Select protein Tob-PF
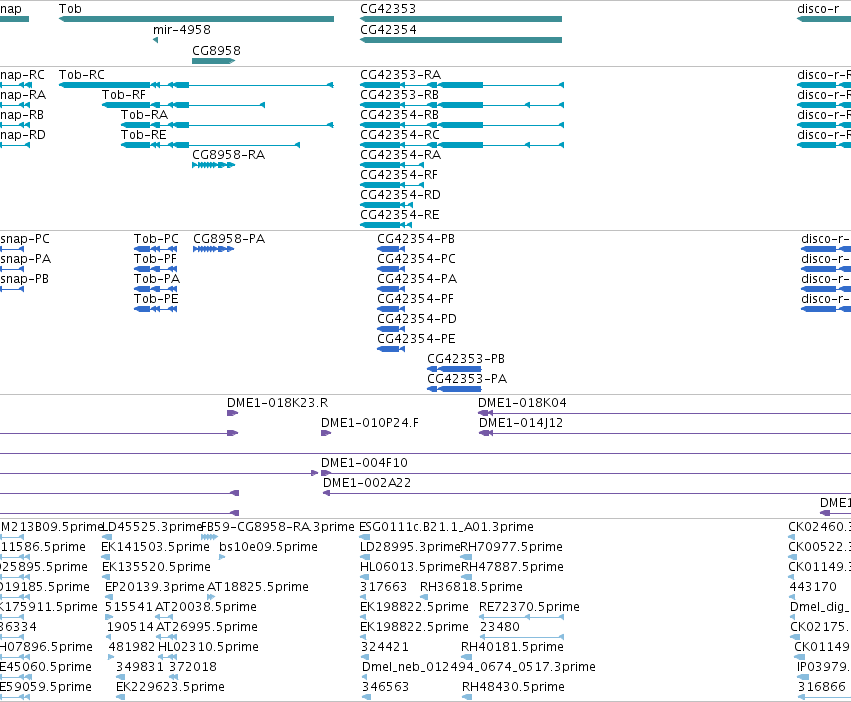 point(156,259)
